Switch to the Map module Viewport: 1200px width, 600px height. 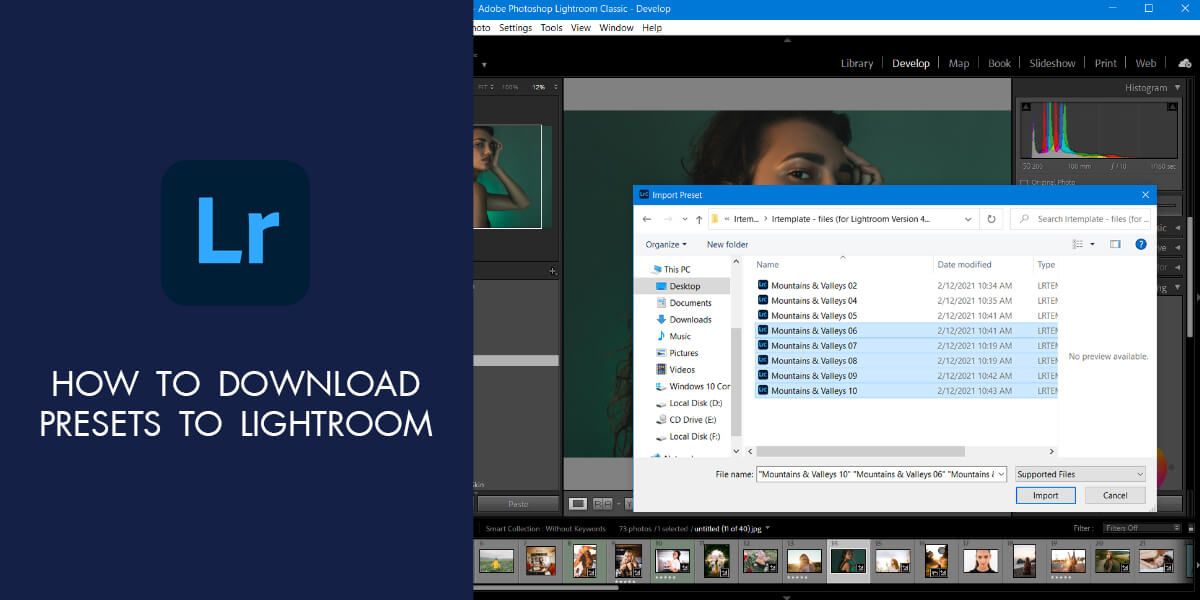(959, 63)
